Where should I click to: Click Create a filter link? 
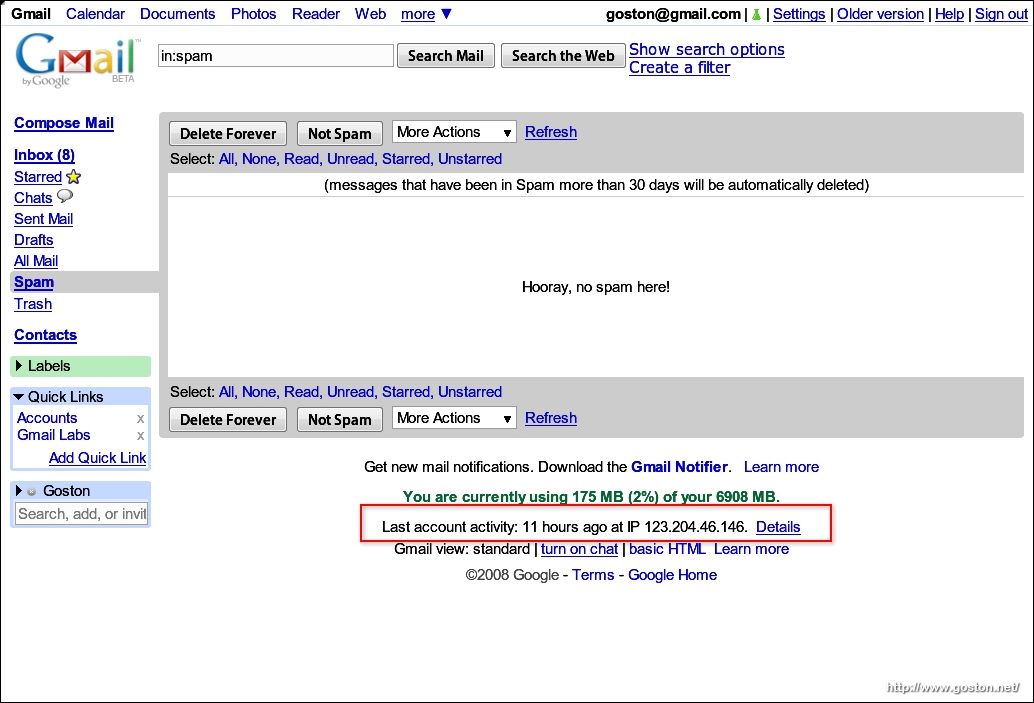pyautogui.click(x=679, y=67)
